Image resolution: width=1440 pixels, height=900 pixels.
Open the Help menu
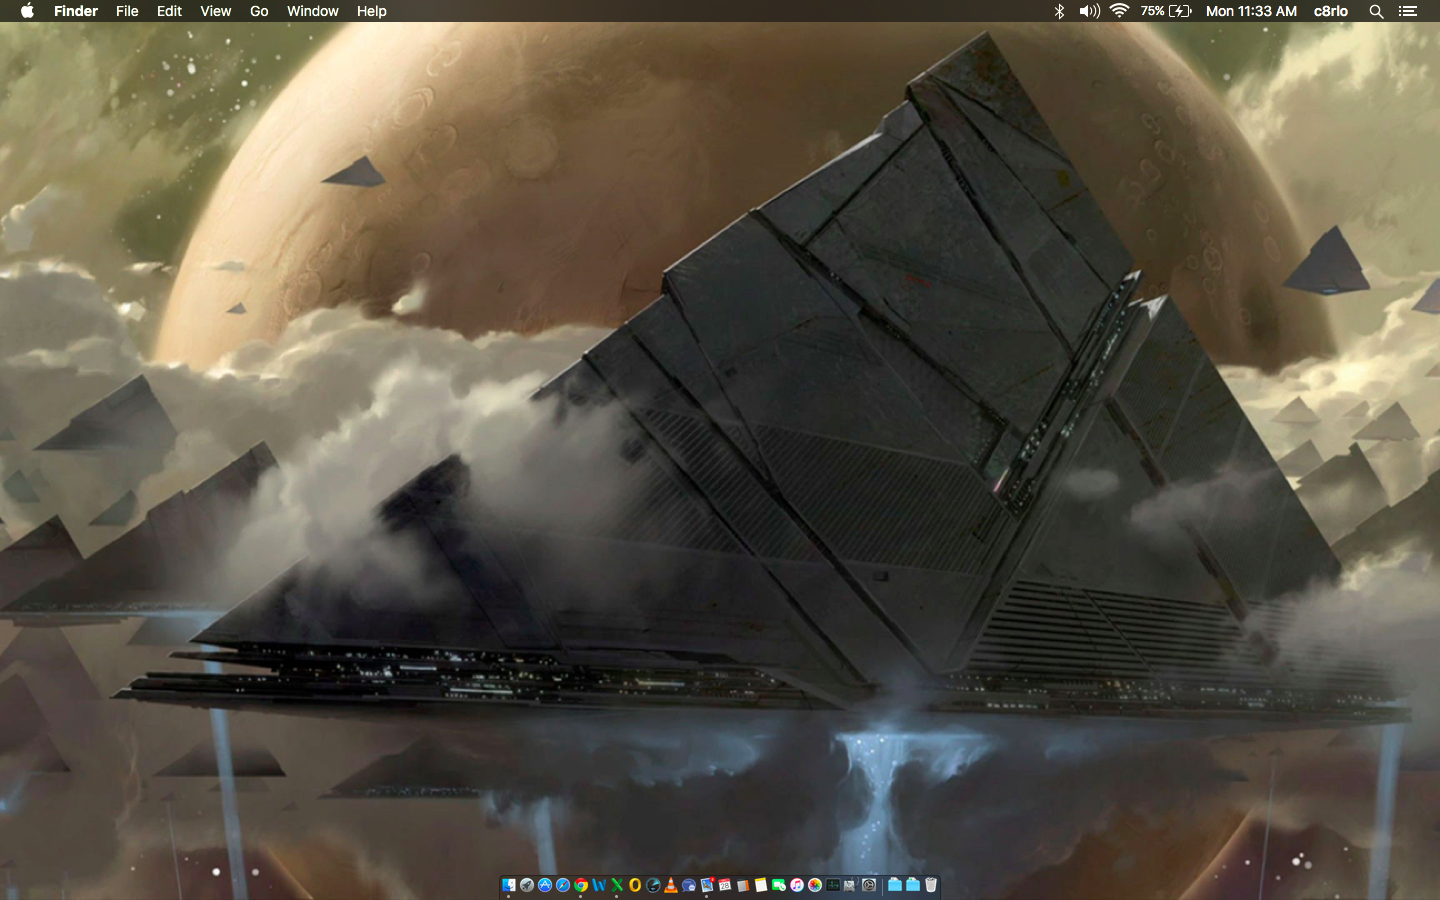371,11
